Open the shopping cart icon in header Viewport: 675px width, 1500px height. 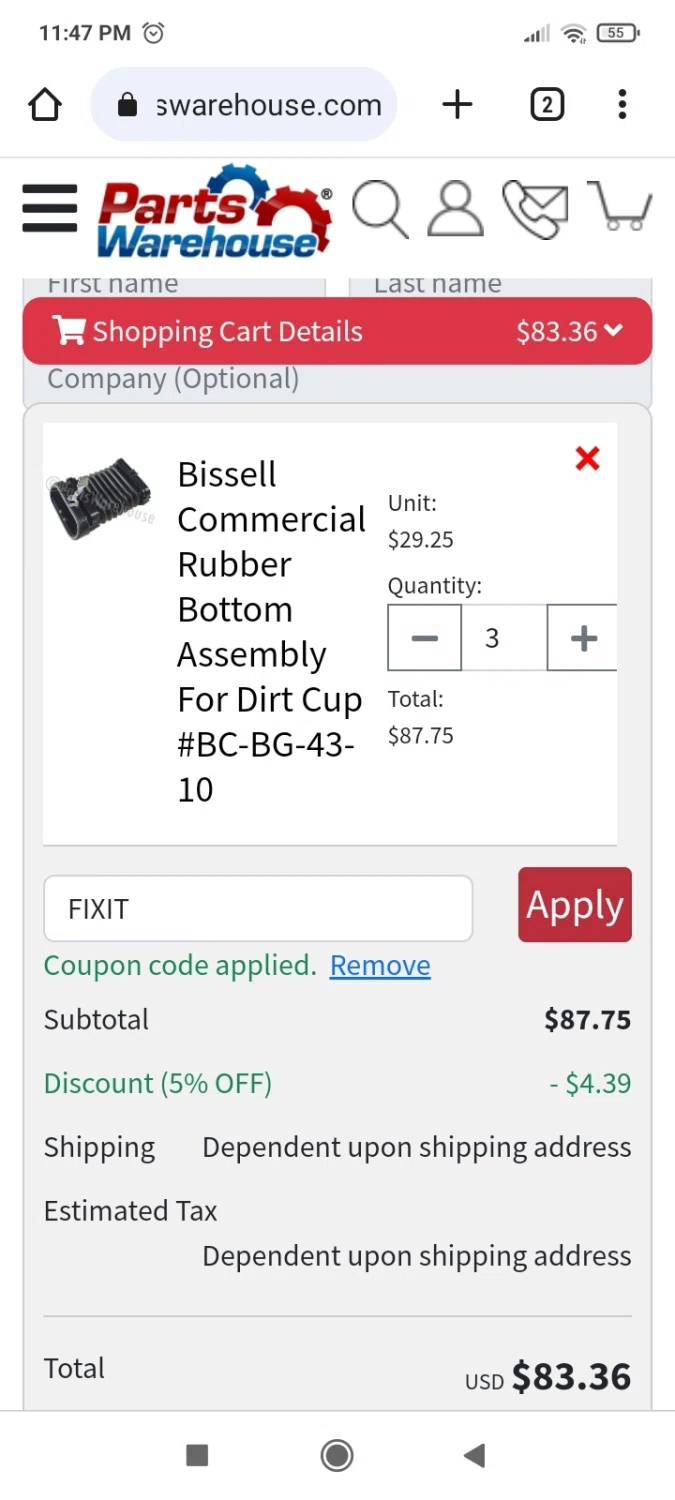620,207
